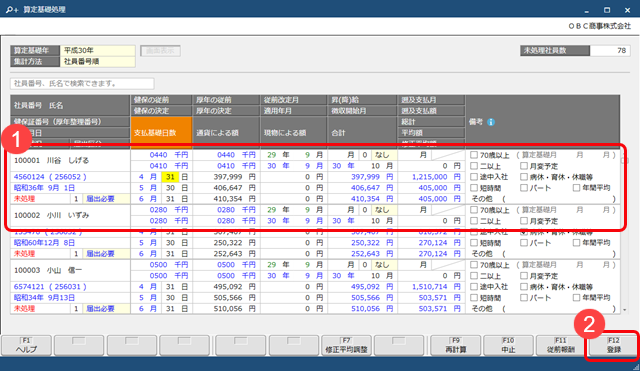Viewport: 640px width, 372px height.
Task: Click birth date 昭和36年 9月 1日
Action: [x=44, y=188]
